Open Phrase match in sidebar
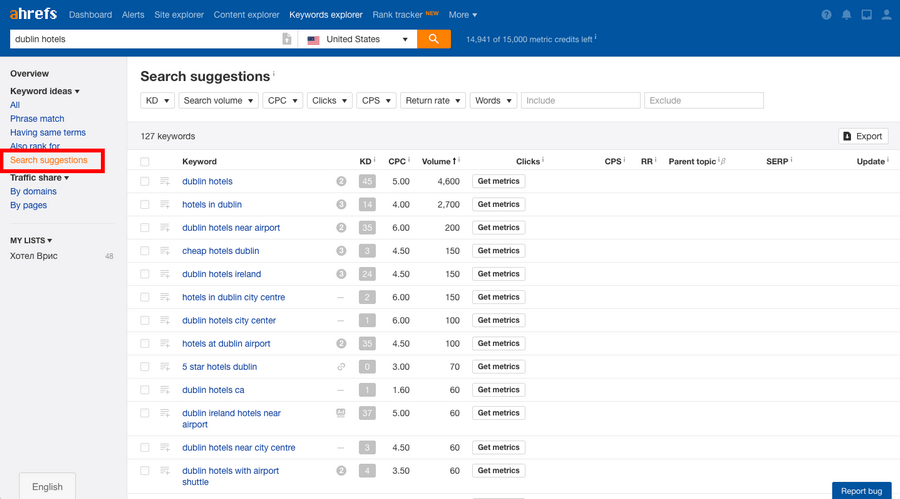Image resolution: width=900 pixels, height=499 pixels. (x=37, y=119)
